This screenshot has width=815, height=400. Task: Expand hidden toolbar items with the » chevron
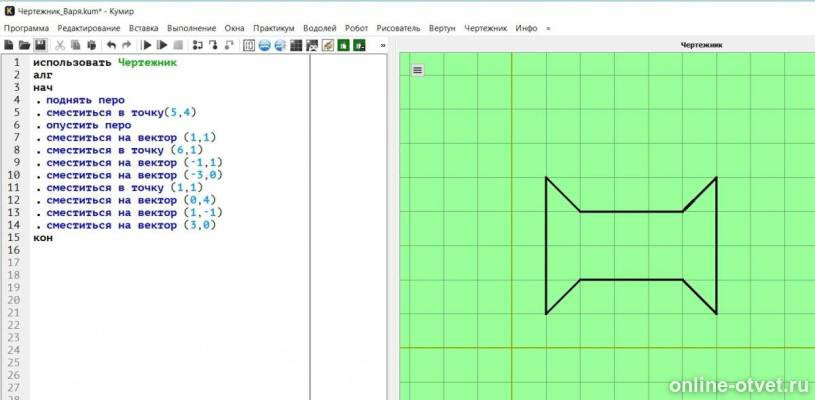(x=383, y=45)
